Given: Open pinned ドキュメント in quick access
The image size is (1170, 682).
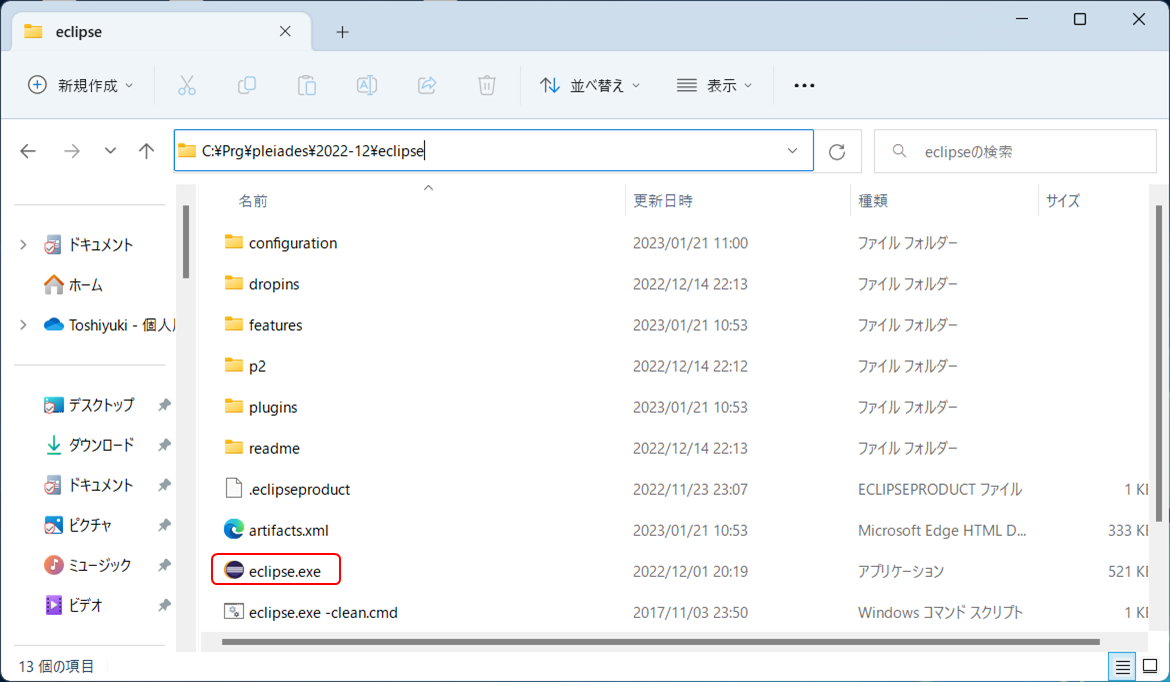Looking at the screenshot, I should coord(90,486).
